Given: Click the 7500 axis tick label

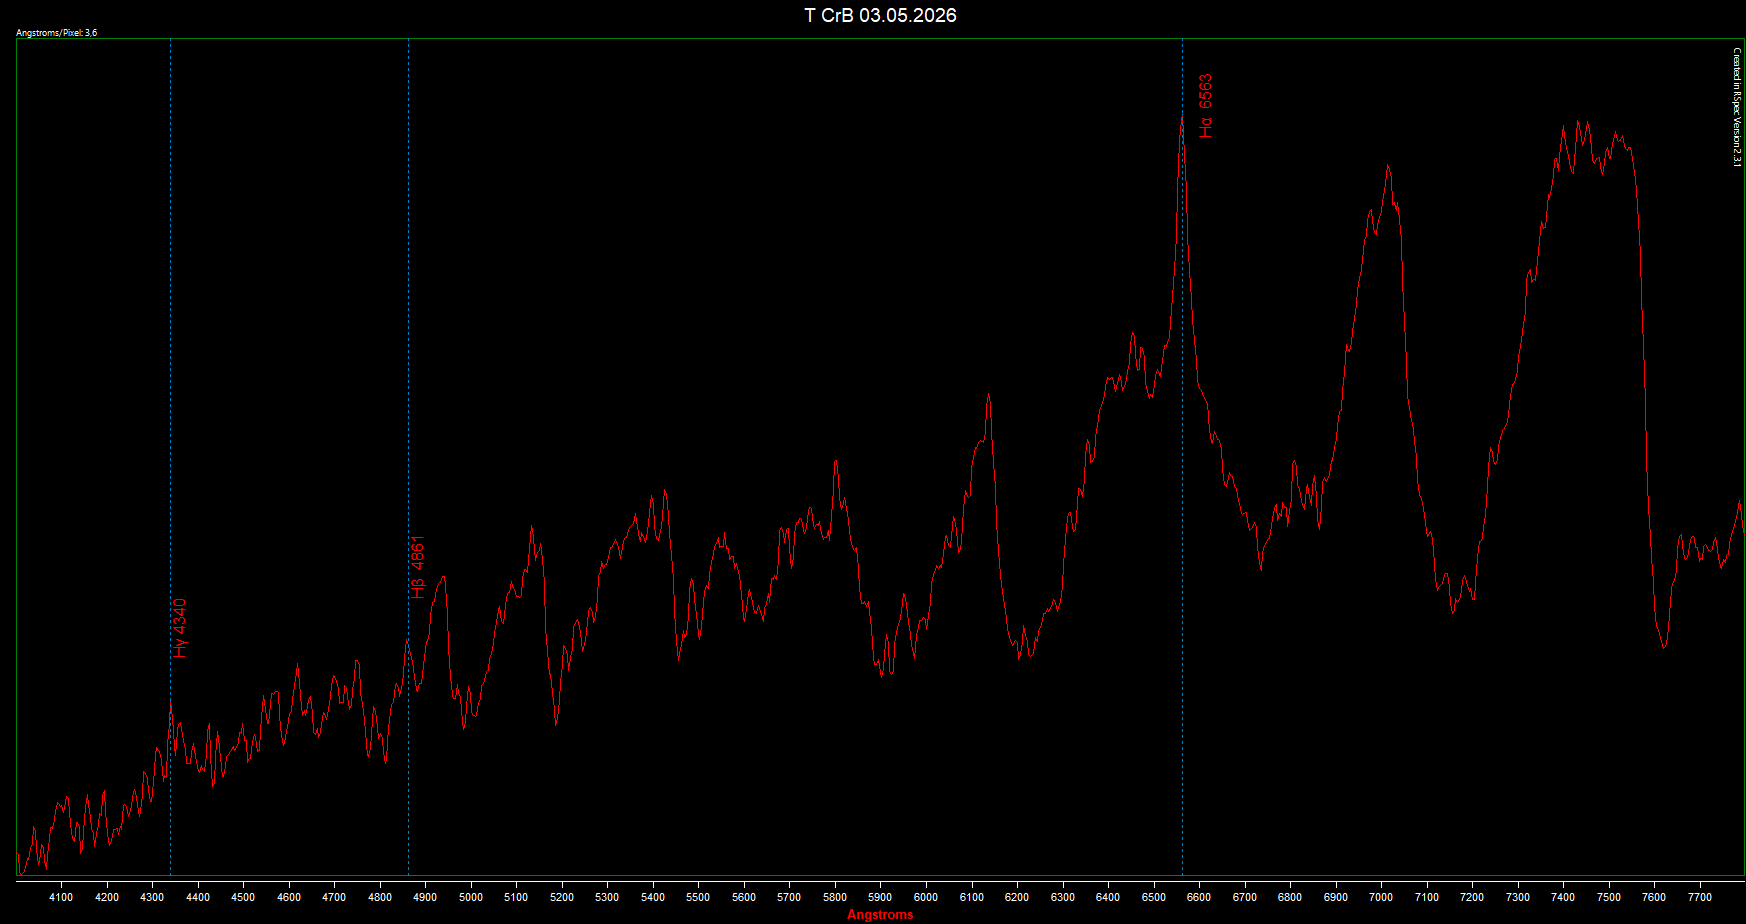Looking at the screenshot, I should pyautogui.click(x=1609, y=897).
